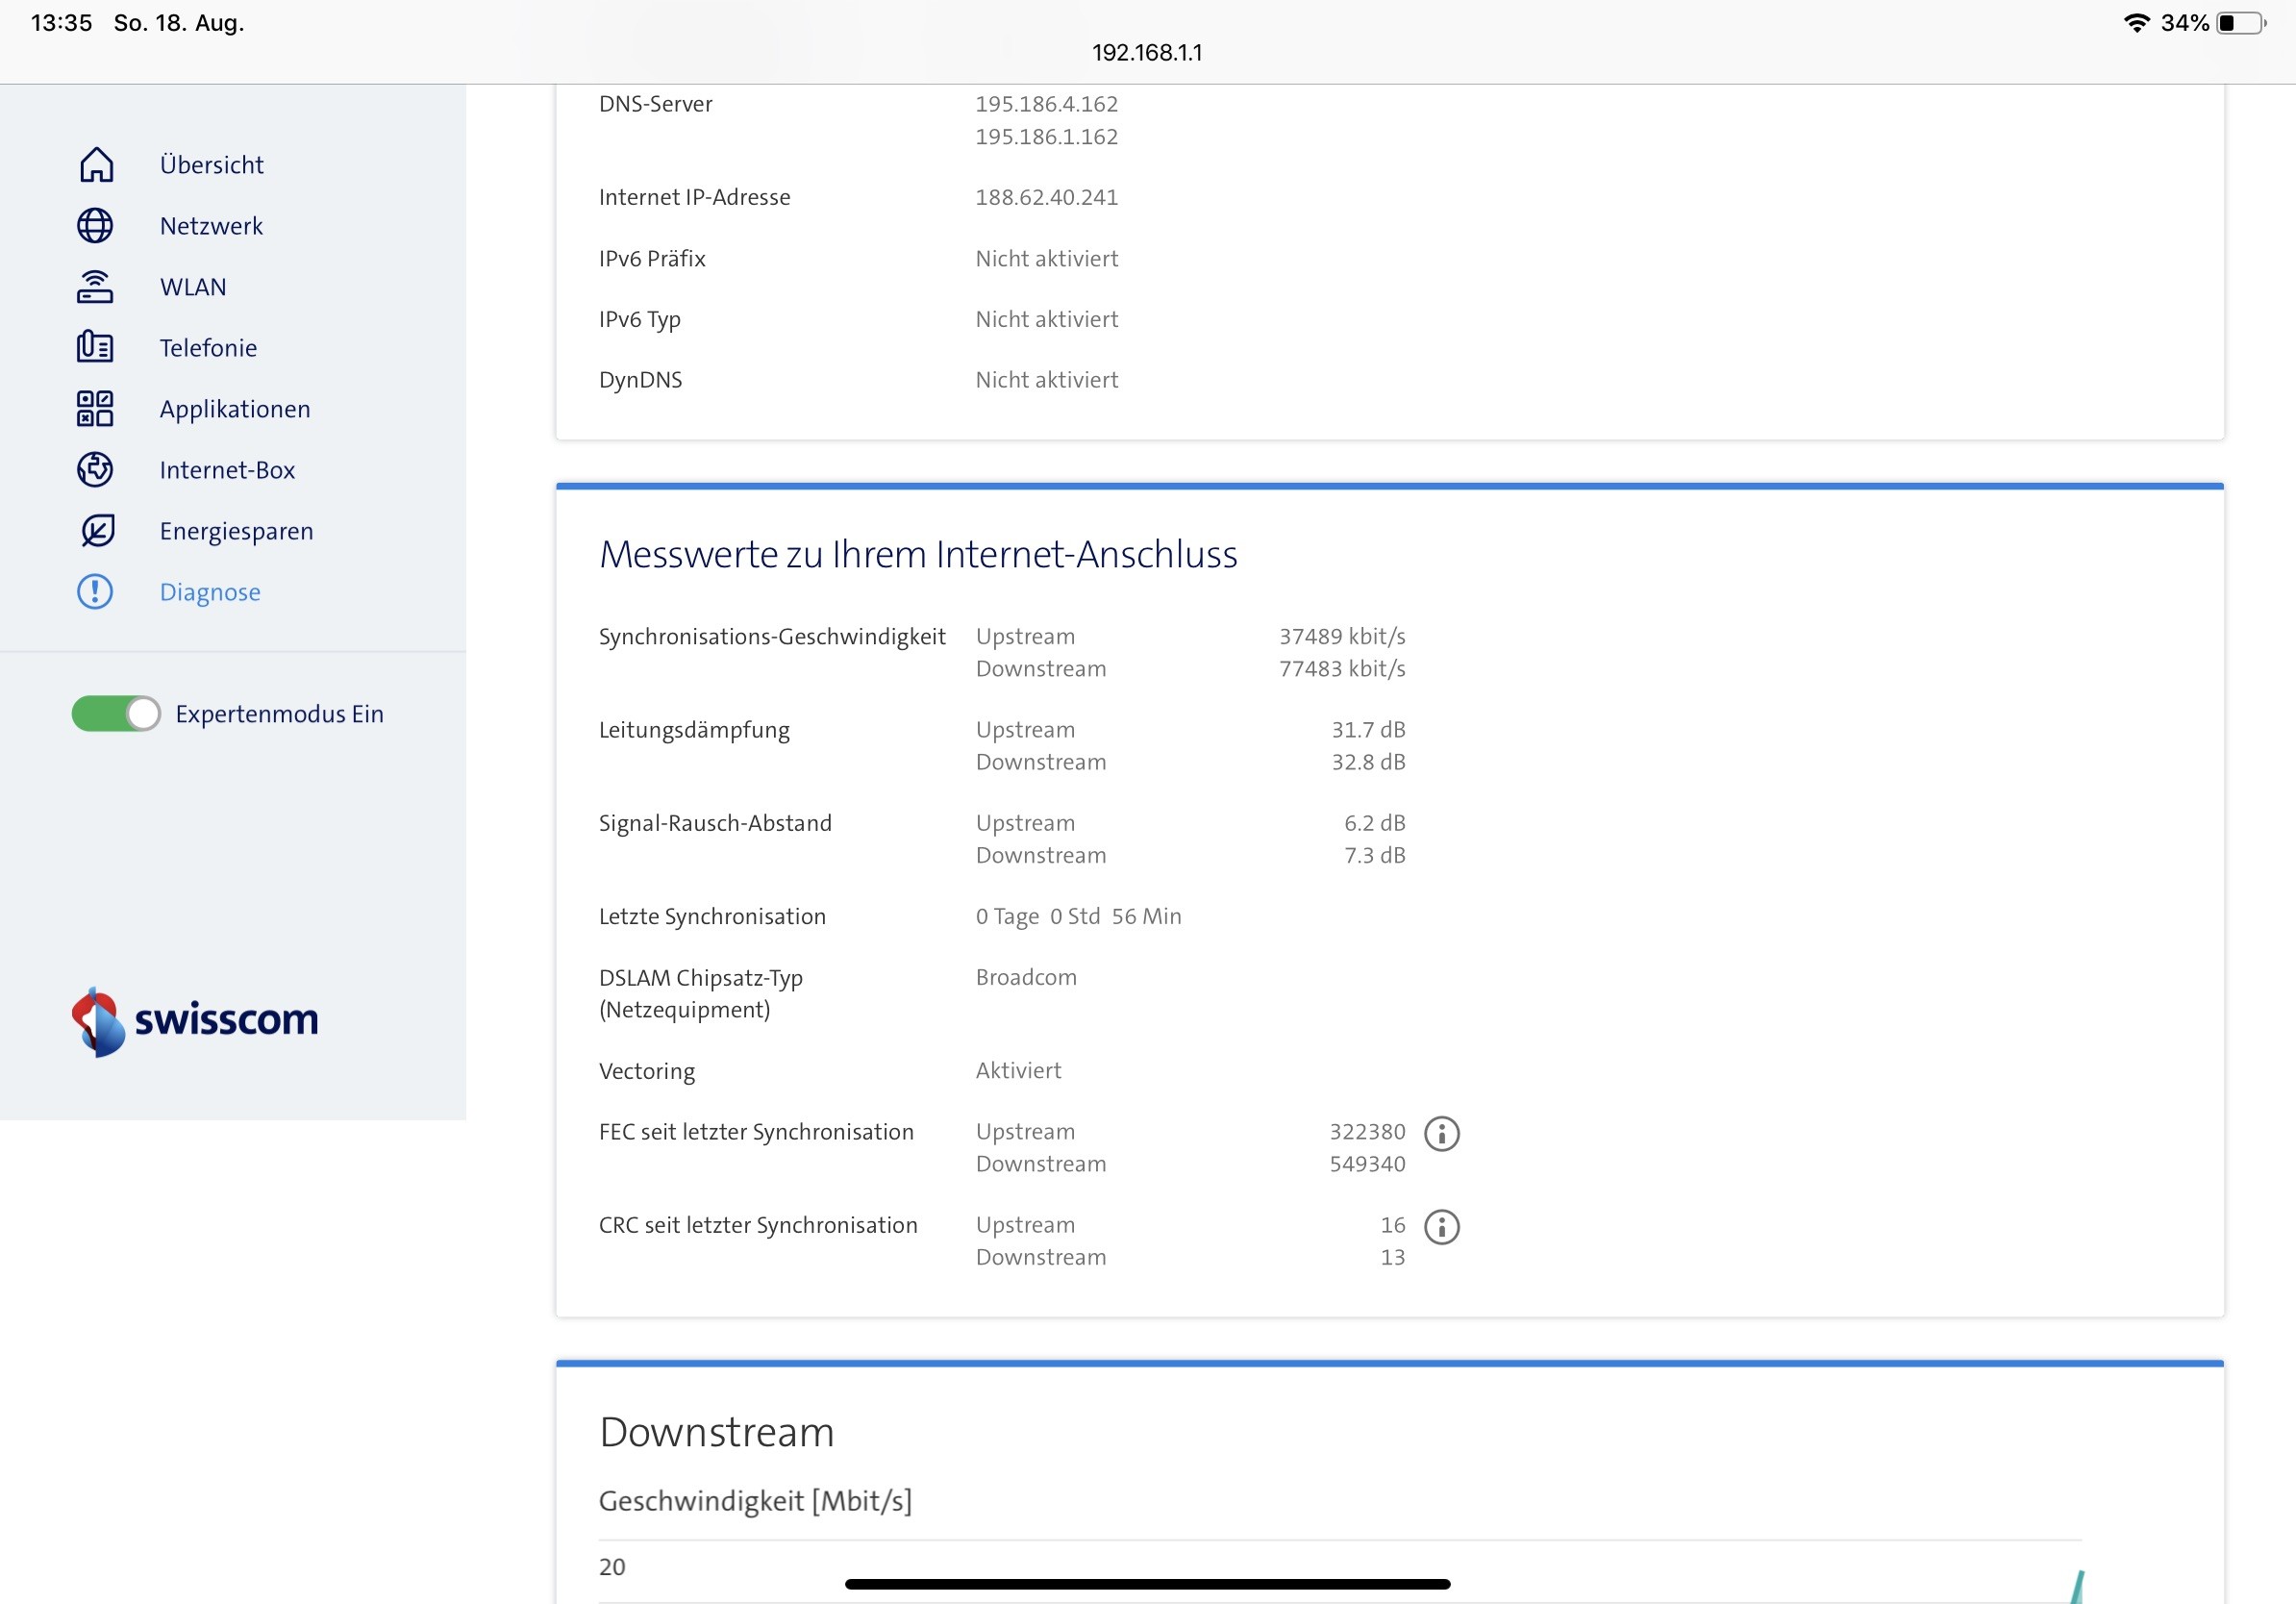Select the Diagnose menu item
The image size is (2296, 1604).
tap(210, 592)
